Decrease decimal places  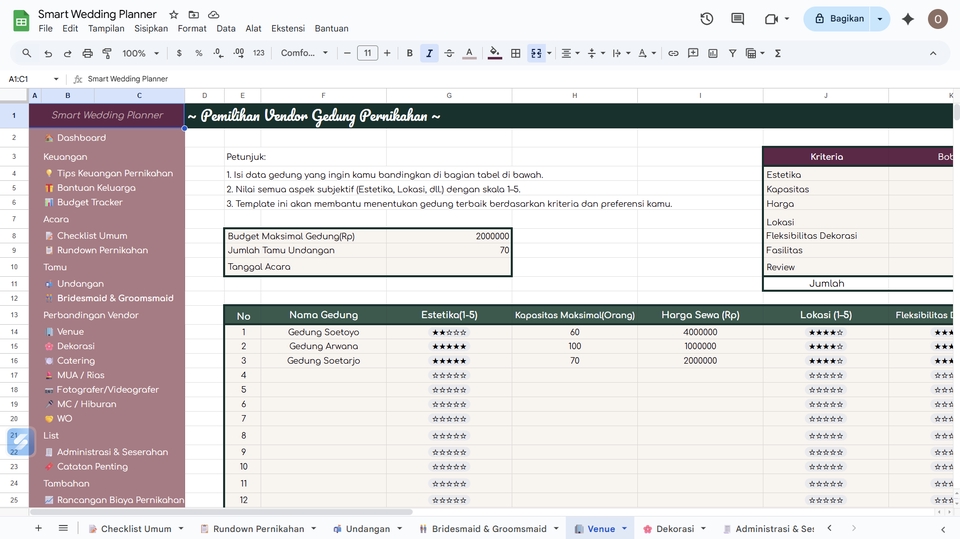point(219,53)
